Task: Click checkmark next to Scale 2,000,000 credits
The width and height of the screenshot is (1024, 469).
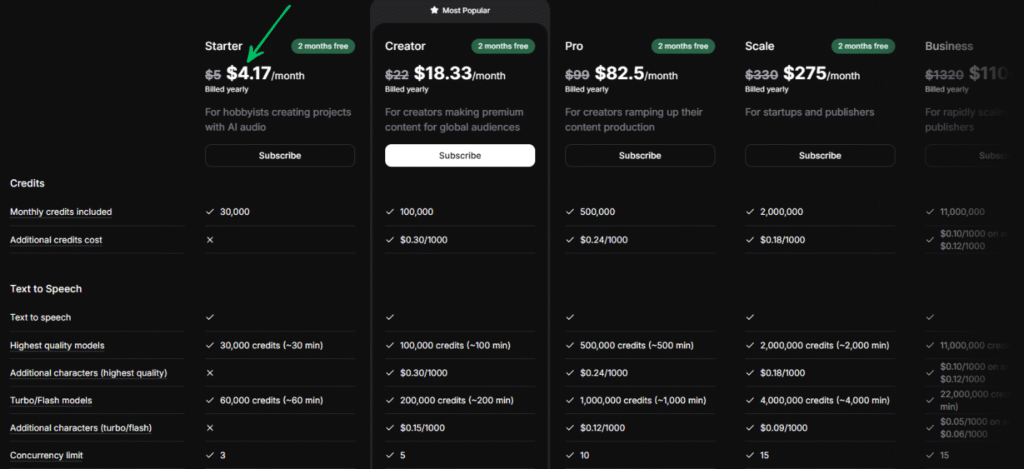Action: 750,212
